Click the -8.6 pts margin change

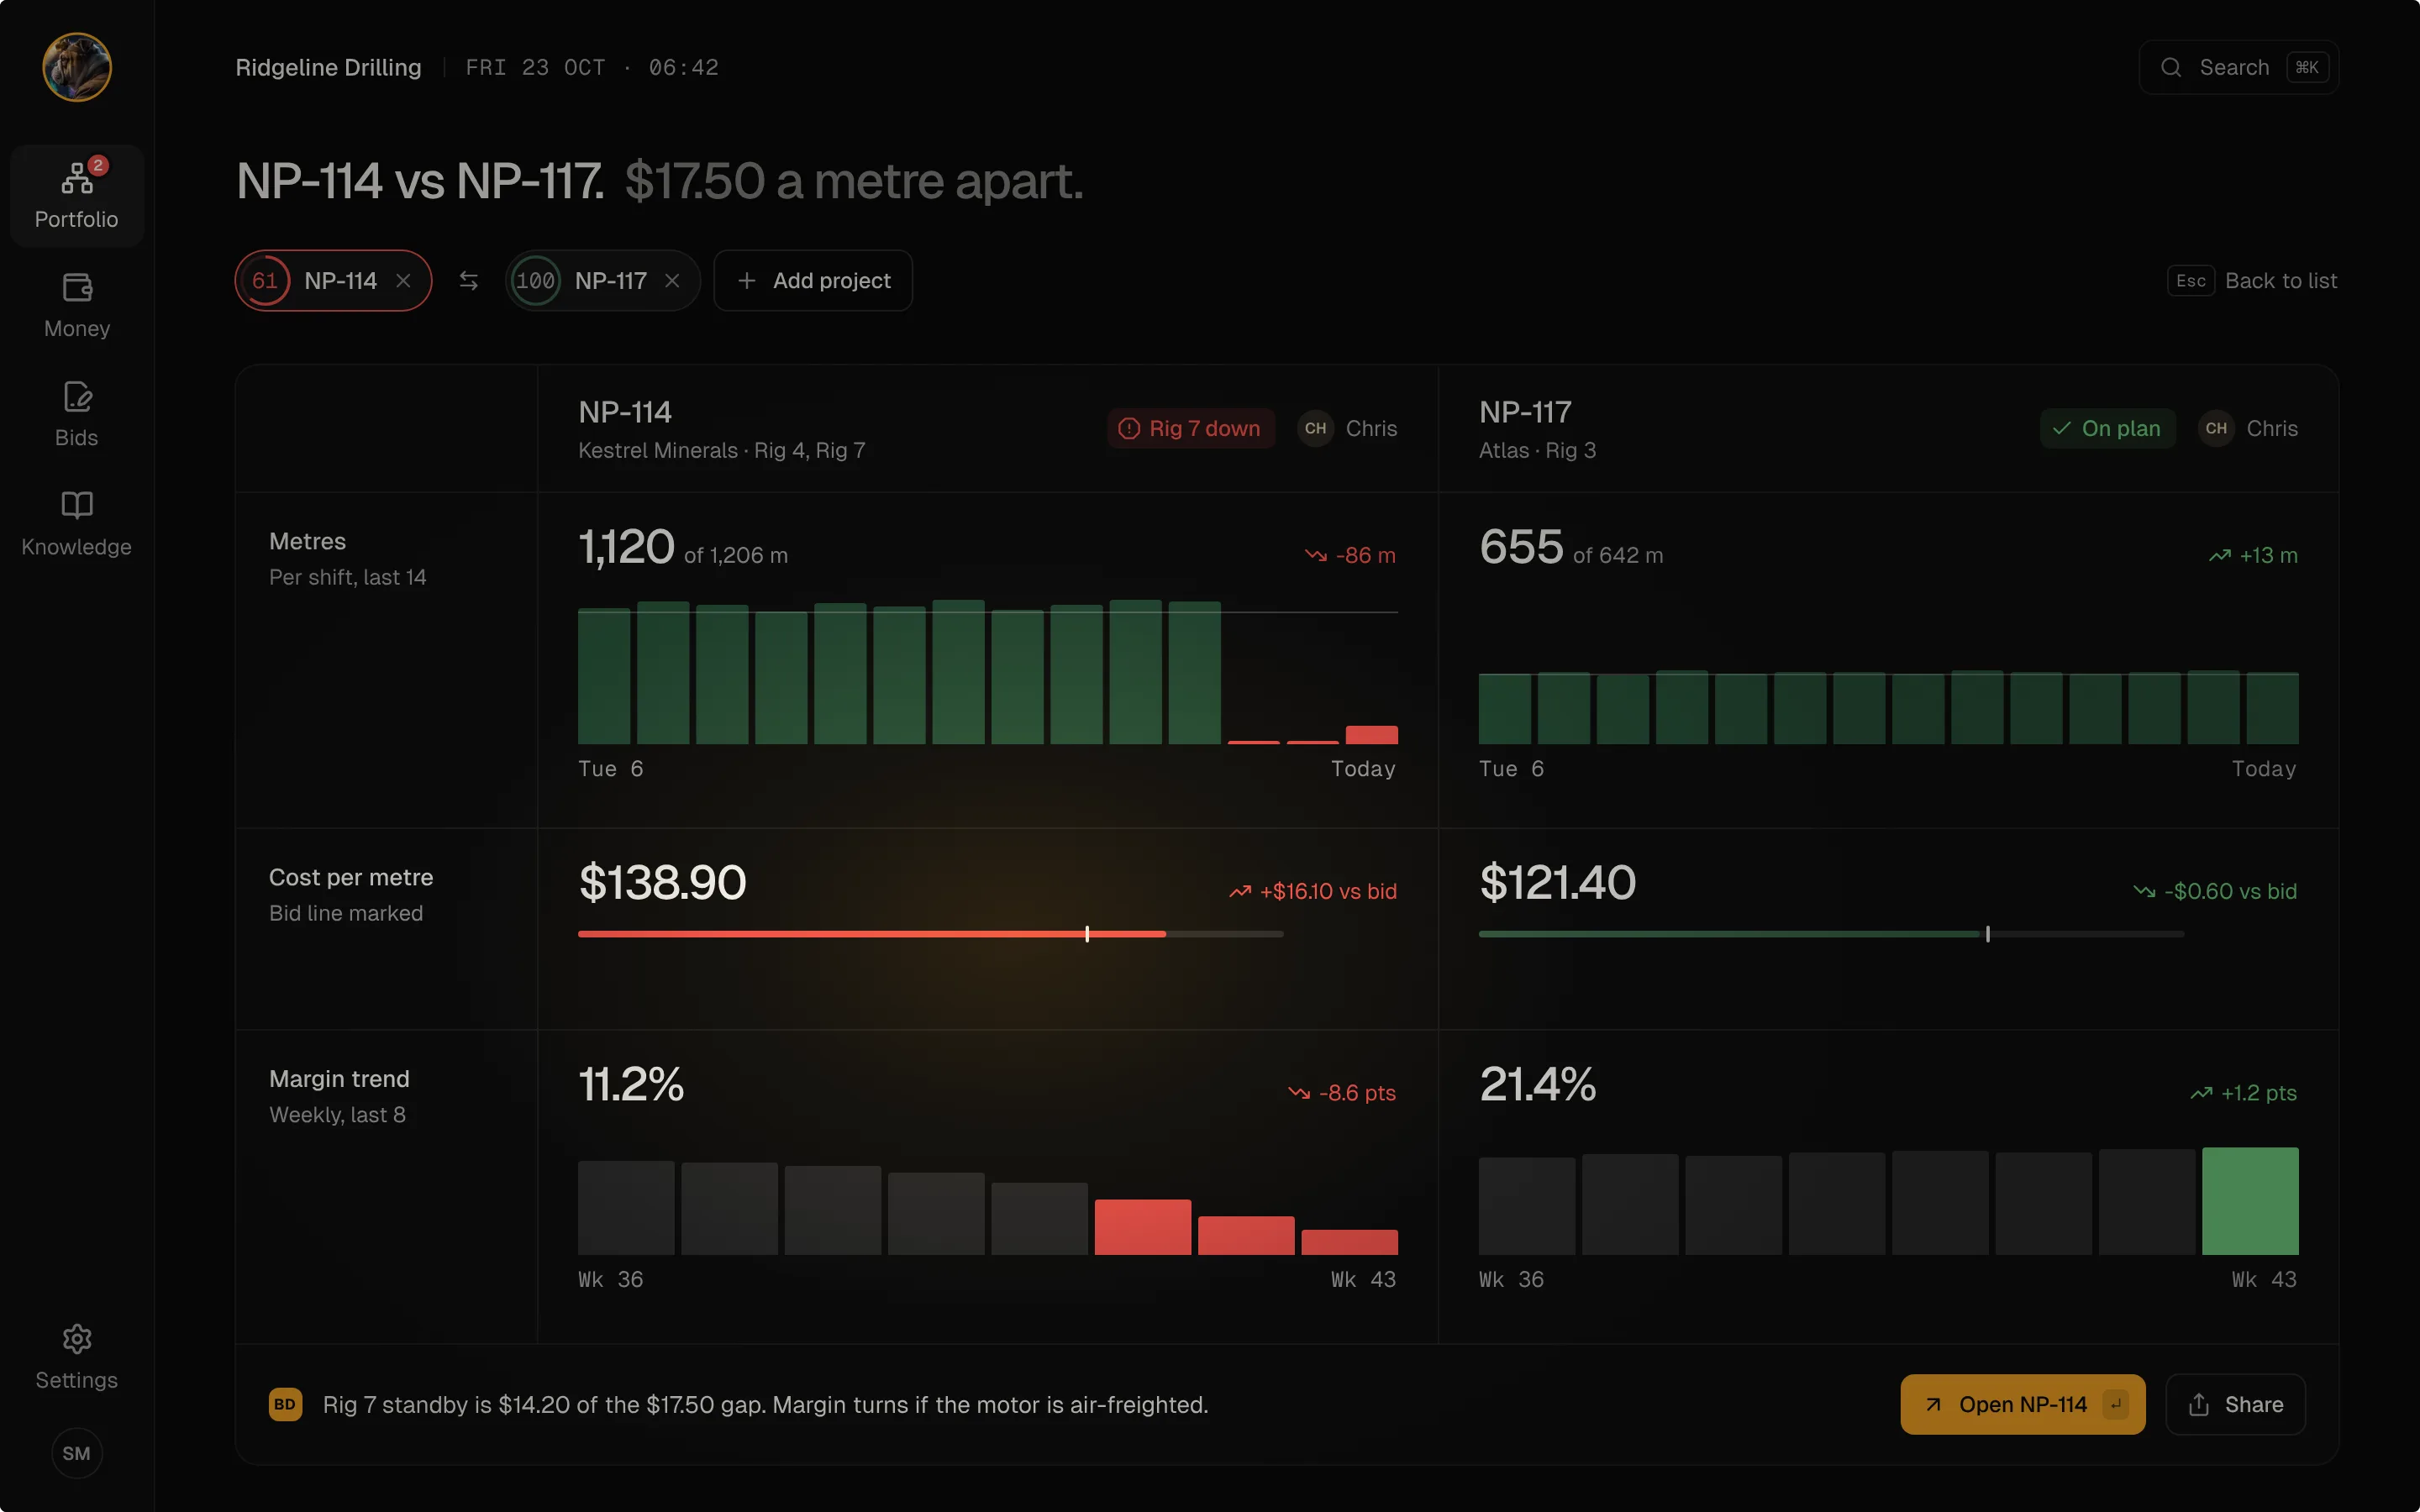click(1342, 1093)
